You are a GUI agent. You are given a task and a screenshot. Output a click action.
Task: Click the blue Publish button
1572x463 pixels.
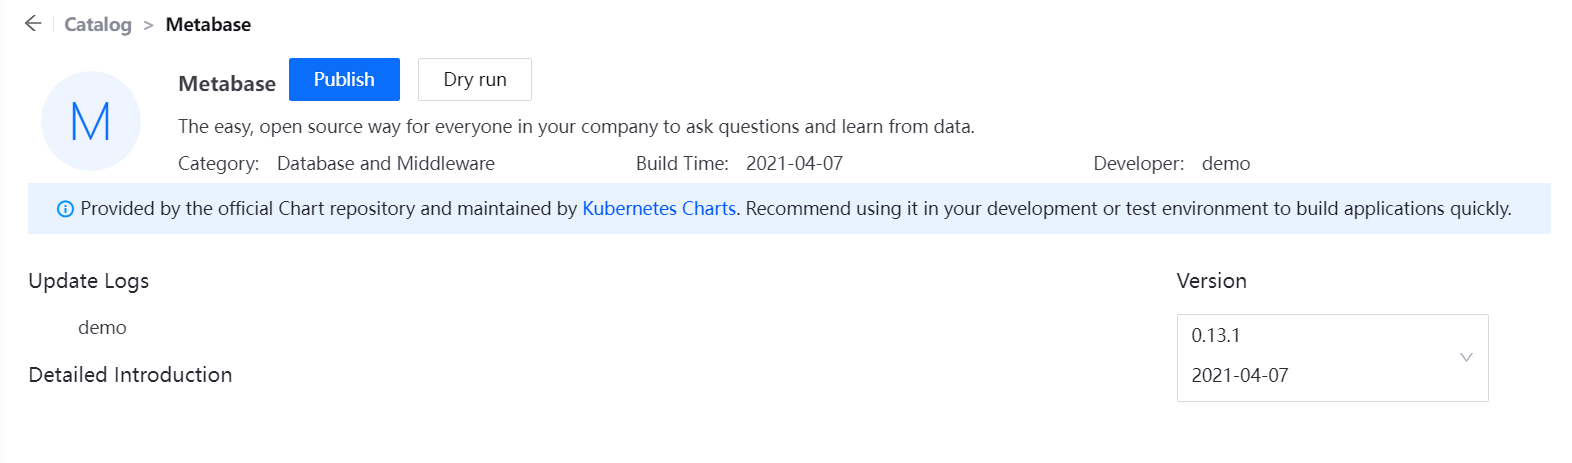344,80
